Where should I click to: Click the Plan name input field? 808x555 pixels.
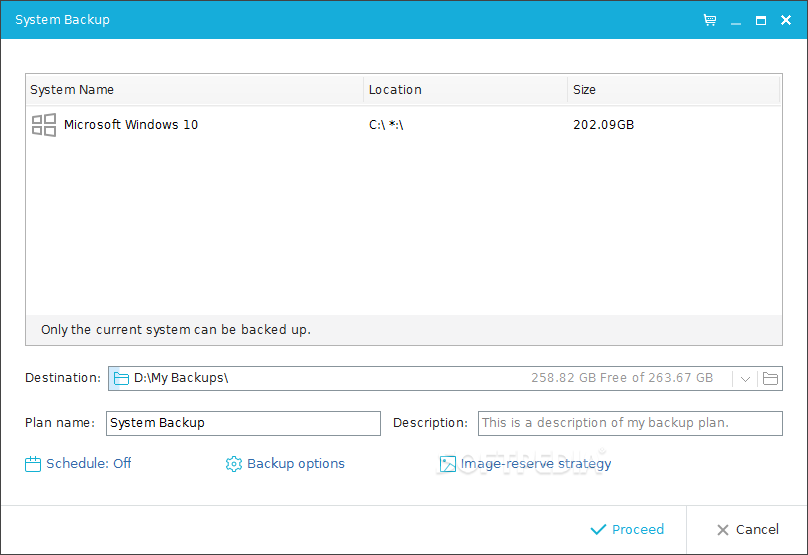pos(243,423)
